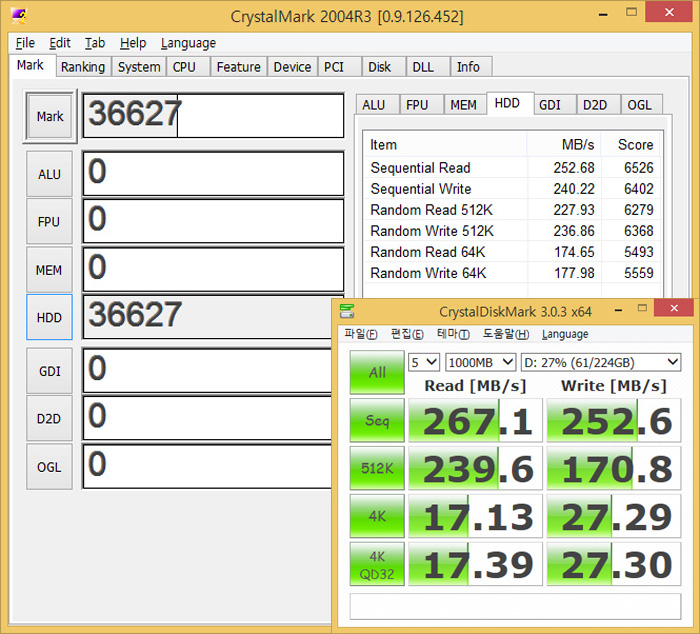Click the Item column header

[445, 145]
